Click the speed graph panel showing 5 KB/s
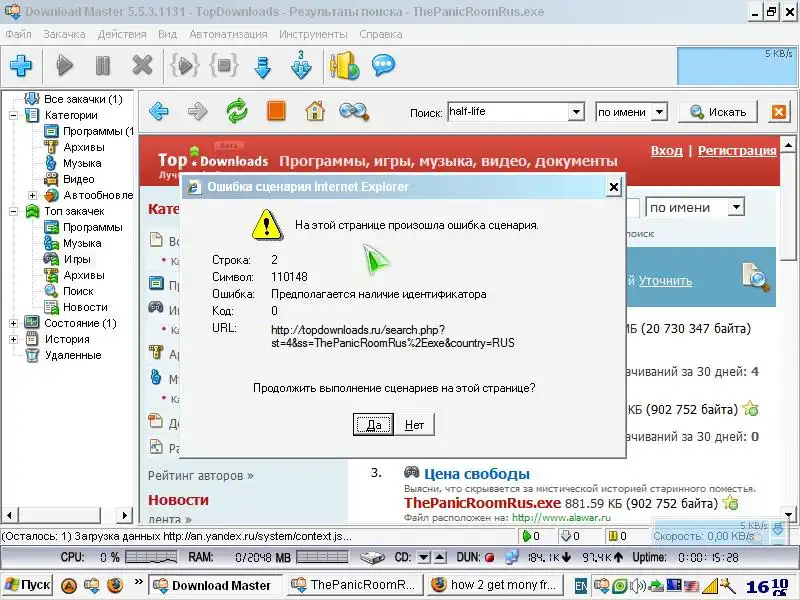The image size is (800, 600). (736, 66)
